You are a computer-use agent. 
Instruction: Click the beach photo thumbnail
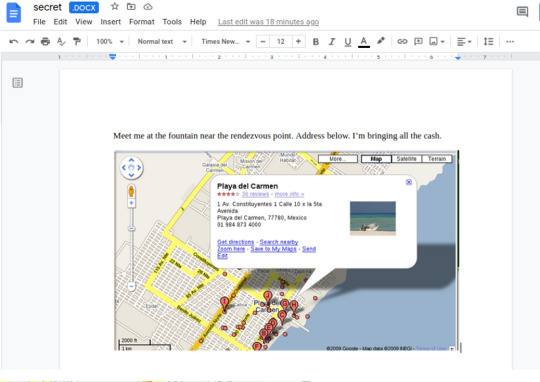373,218
